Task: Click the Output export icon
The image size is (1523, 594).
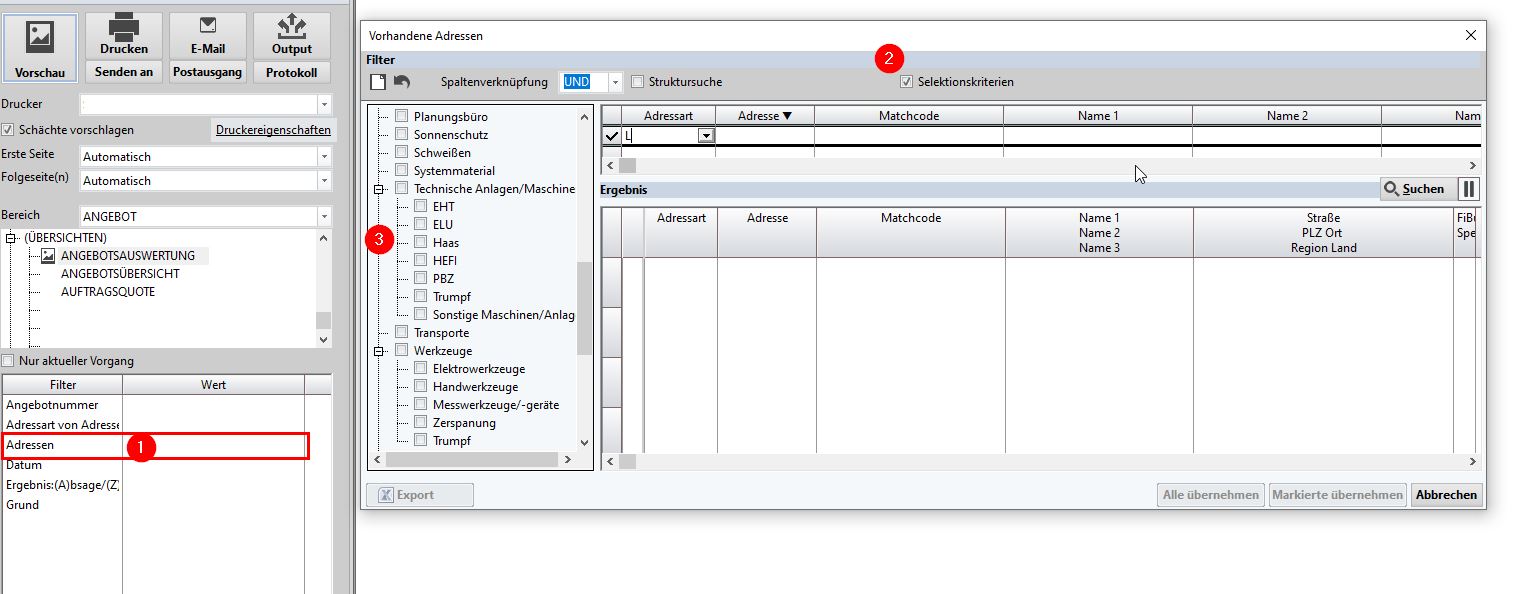Action: [x=292, y=27]
